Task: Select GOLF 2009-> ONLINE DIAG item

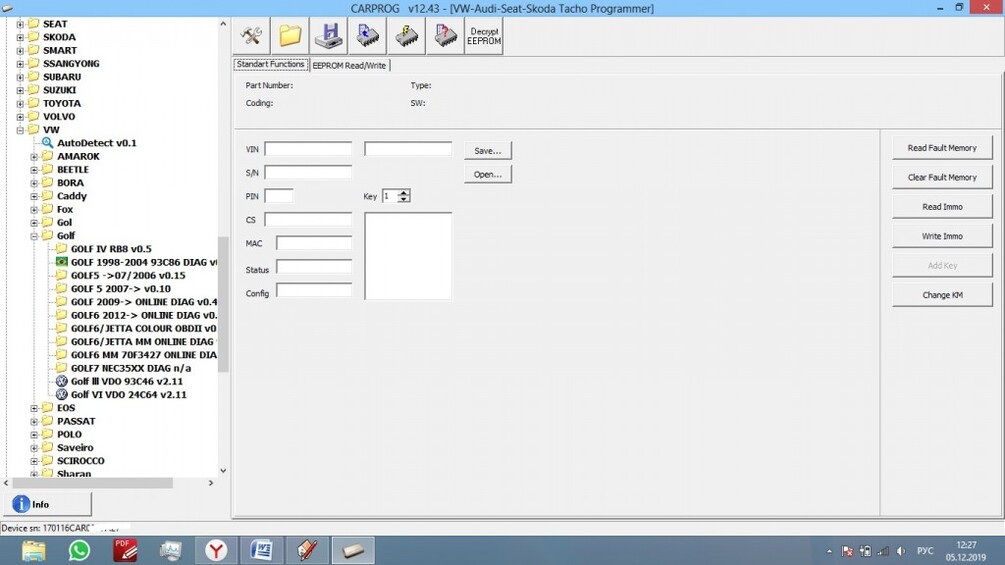Action: (x=144, y=302)
